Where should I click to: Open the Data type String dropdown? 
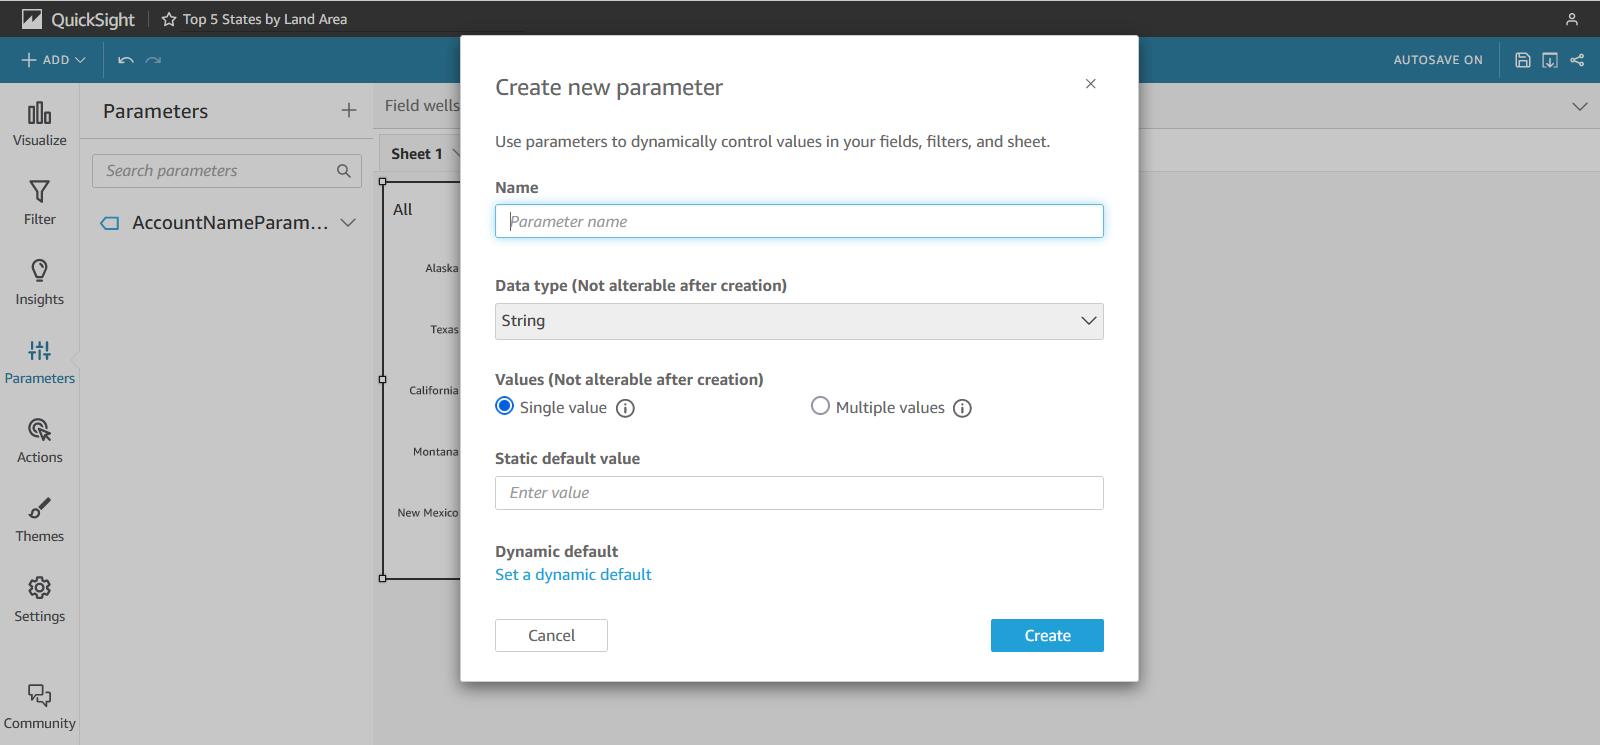click(799, 321)
